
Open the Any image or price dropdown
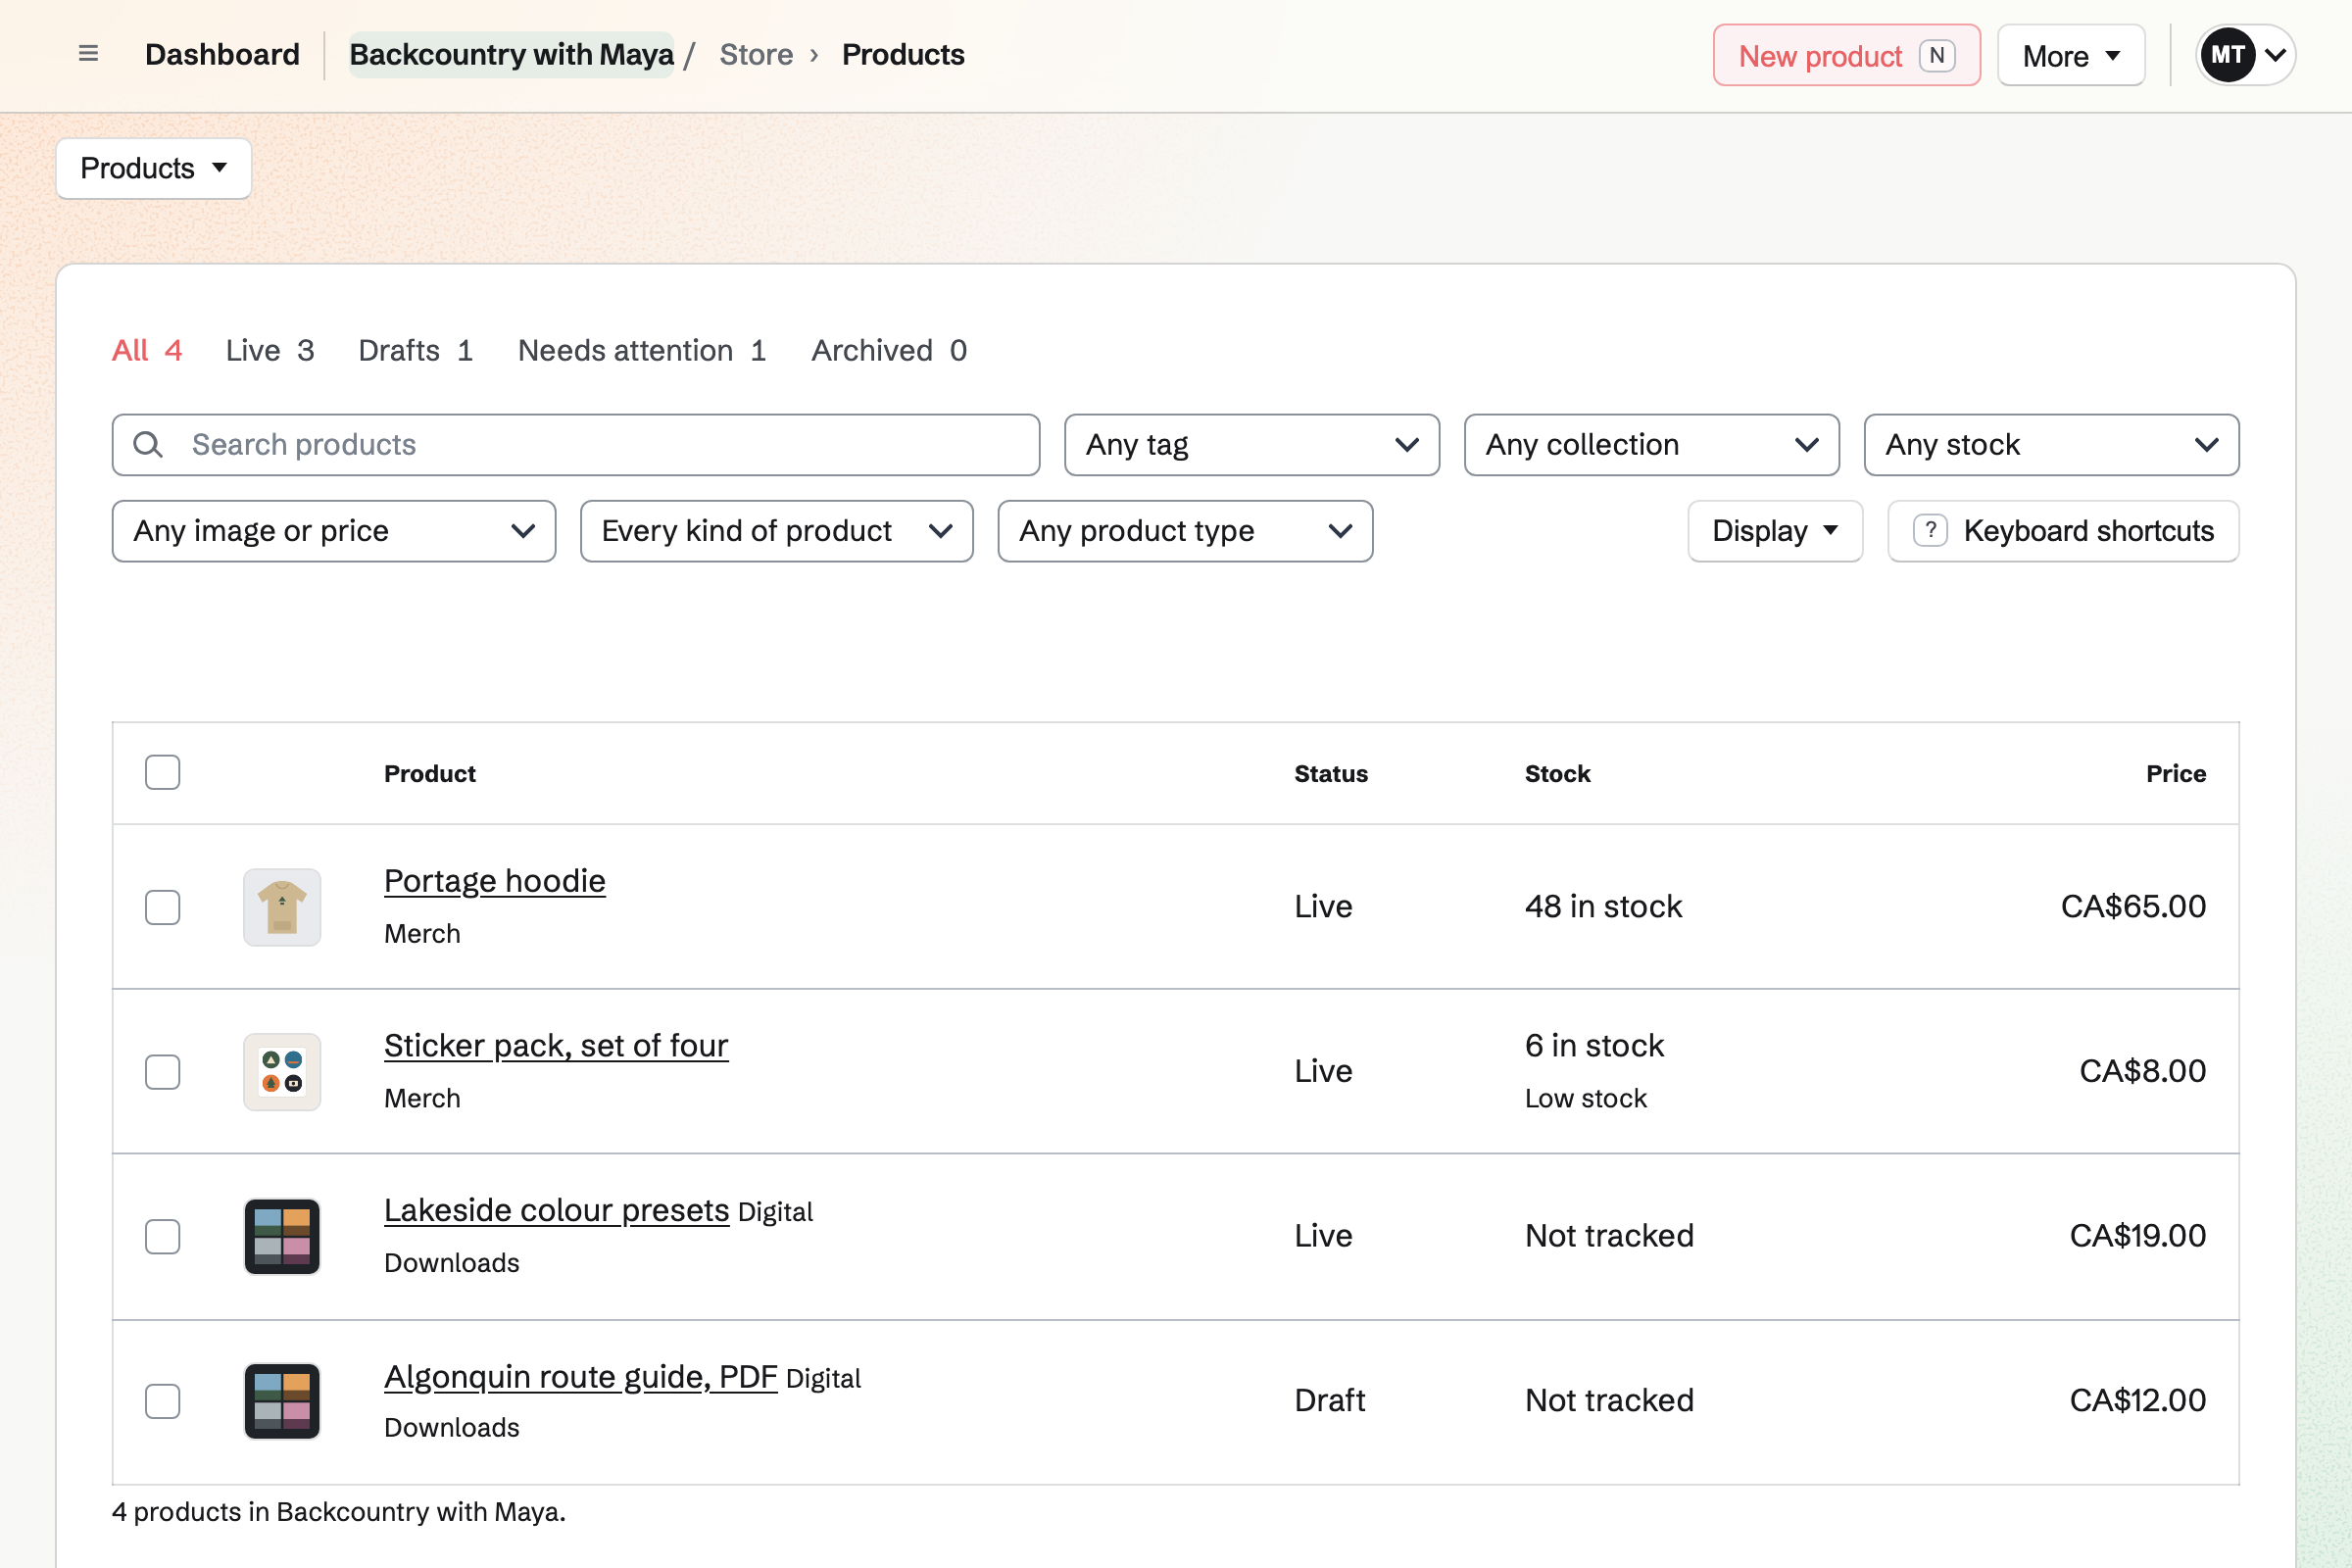[x=334, y=531]
